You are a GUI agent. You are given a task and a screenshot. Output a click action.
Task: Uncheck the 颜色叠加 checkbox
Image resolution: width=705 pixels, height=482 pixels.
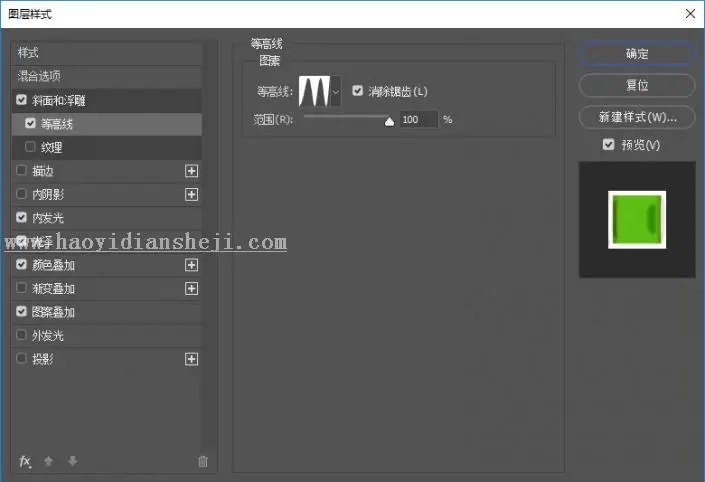pyautogui.click(x=22, y=264)
